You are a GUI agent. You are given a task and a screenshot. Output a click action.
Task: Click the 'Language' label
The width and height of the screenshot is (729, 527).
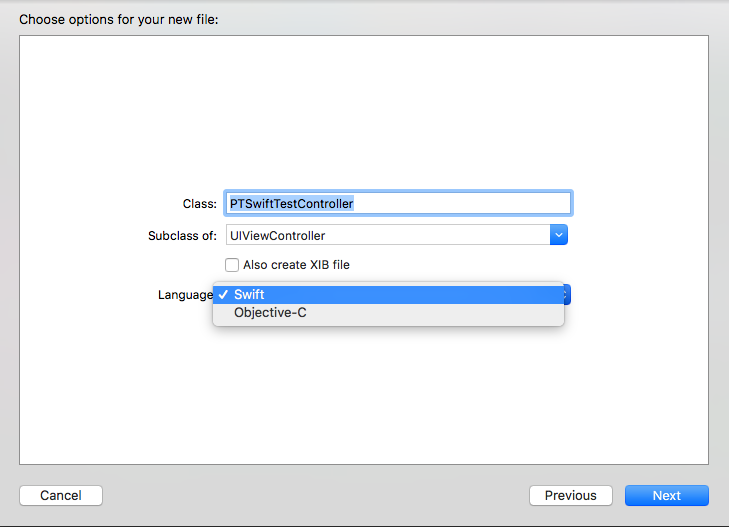[x=185, y=295]
